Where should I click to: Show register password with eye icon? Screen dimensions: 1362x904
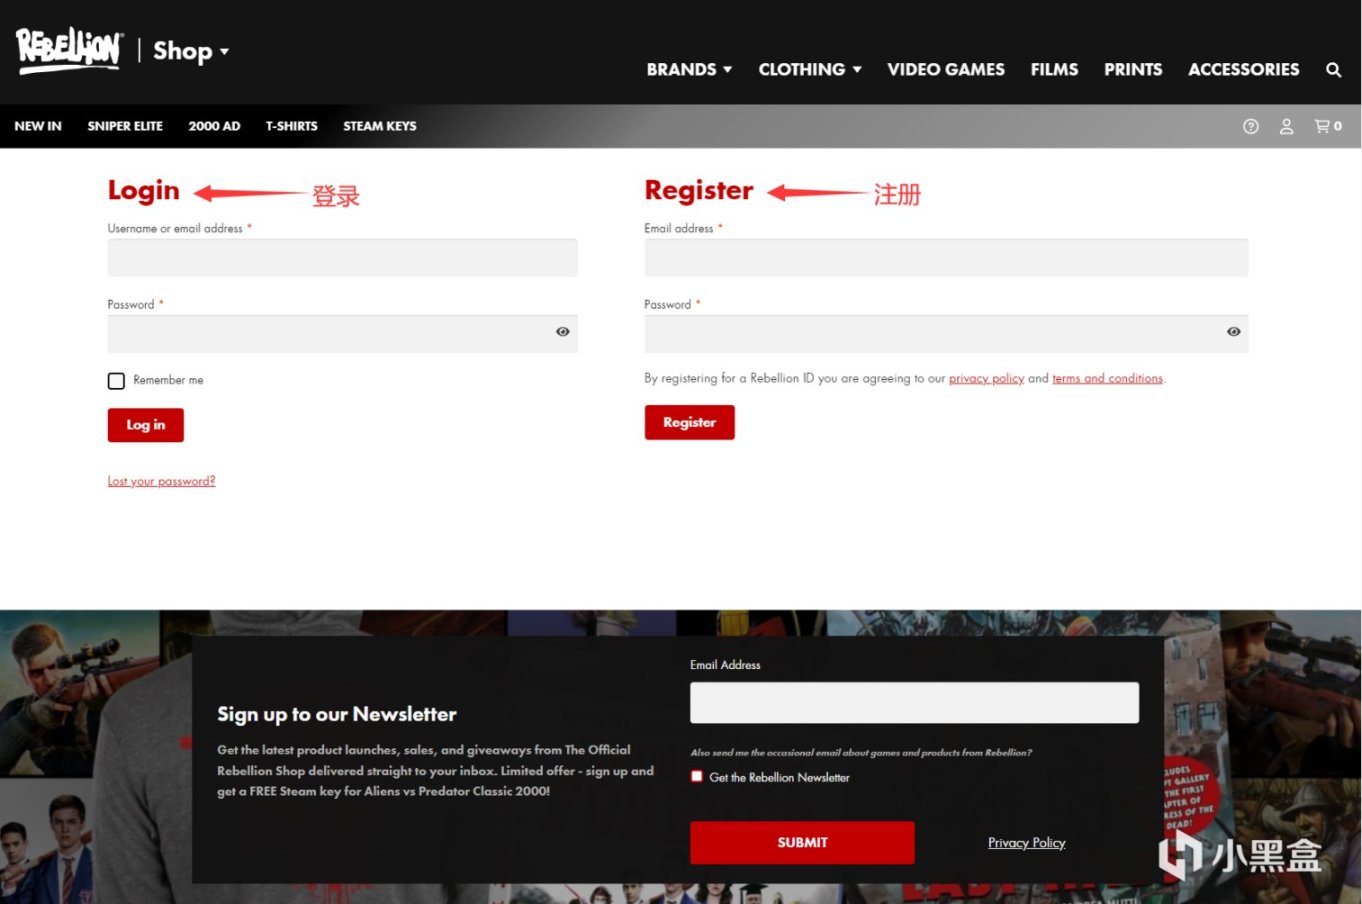point(1234,332)
